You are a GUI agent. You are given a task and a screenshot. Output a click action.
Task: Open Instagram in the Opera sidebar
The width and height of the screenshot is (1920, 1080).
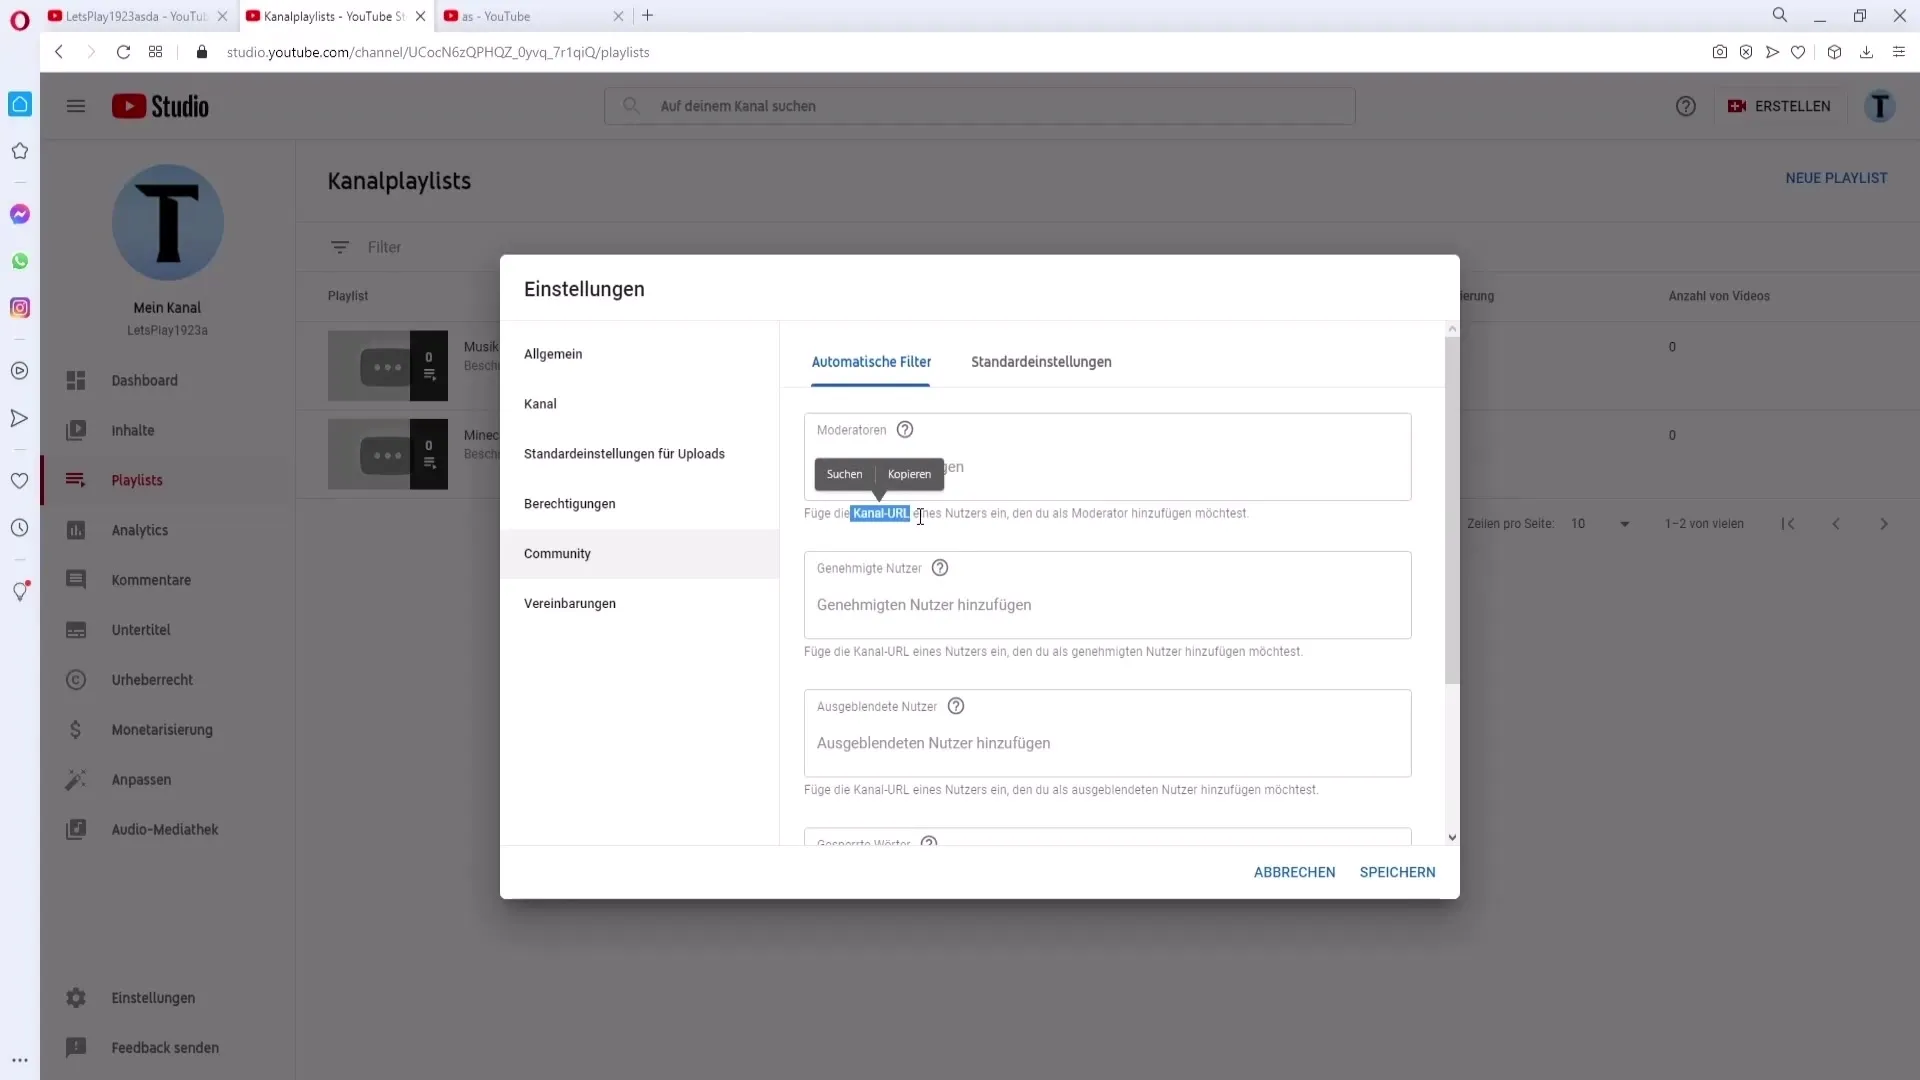click(x=20, y=308)
